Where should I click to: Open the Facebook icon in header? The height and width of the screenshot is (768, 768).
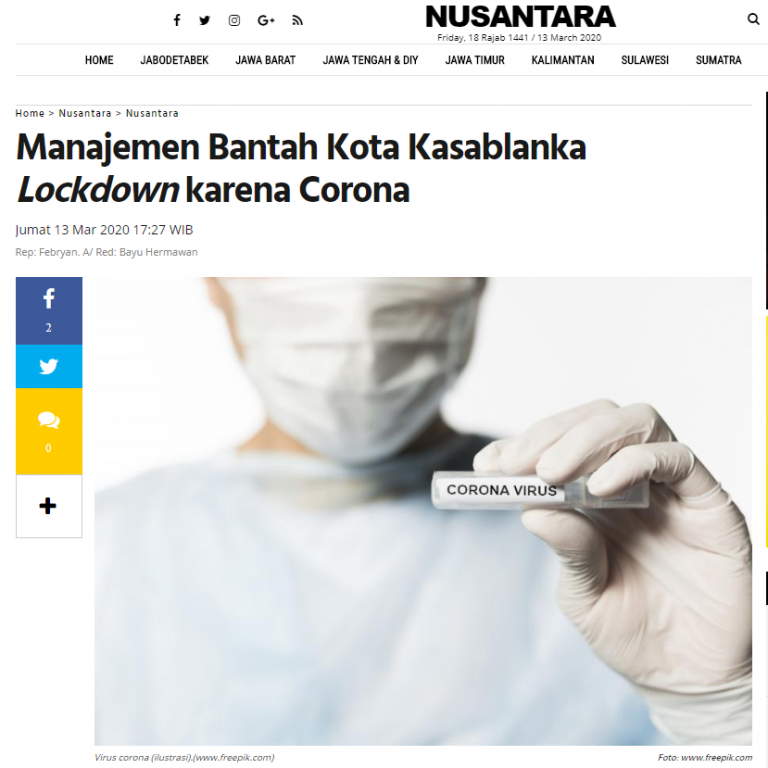point(177,20)
